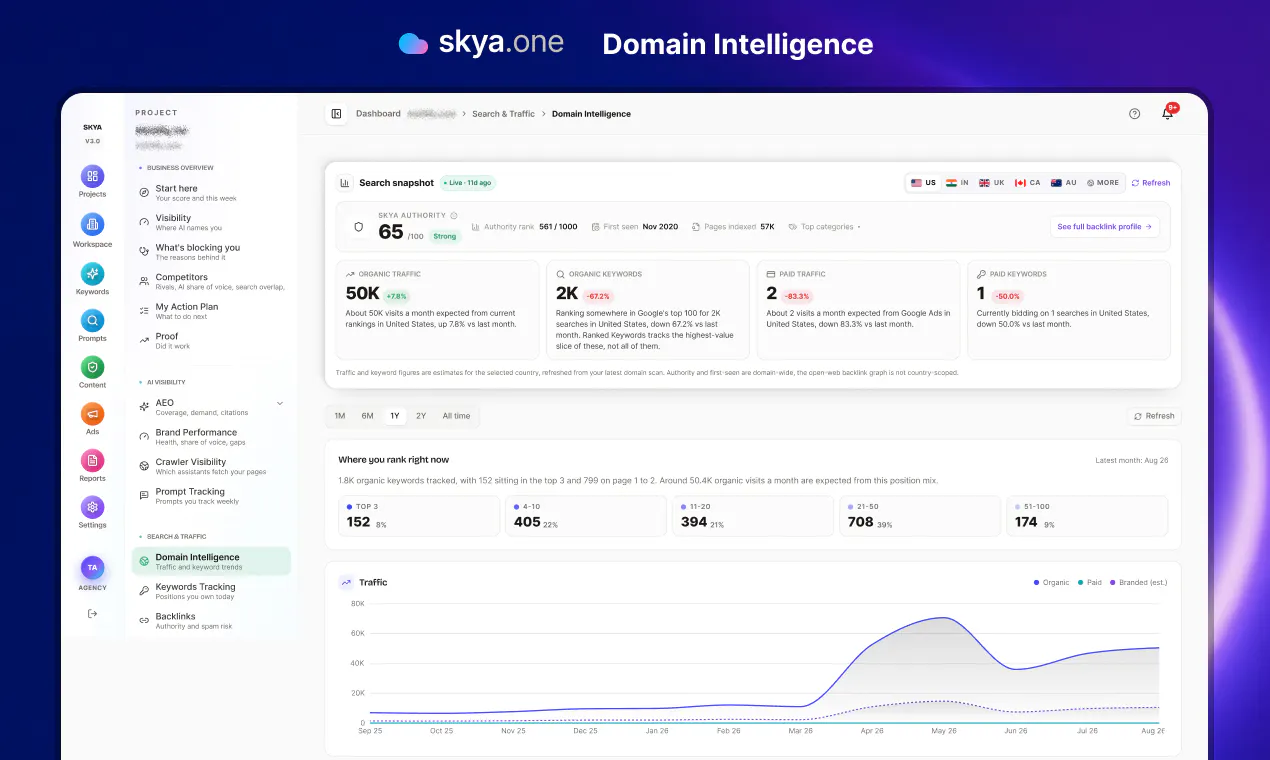Open the notifications bell icon
This screenshot has width=1270, height=760.
(x=1167, y=114)
